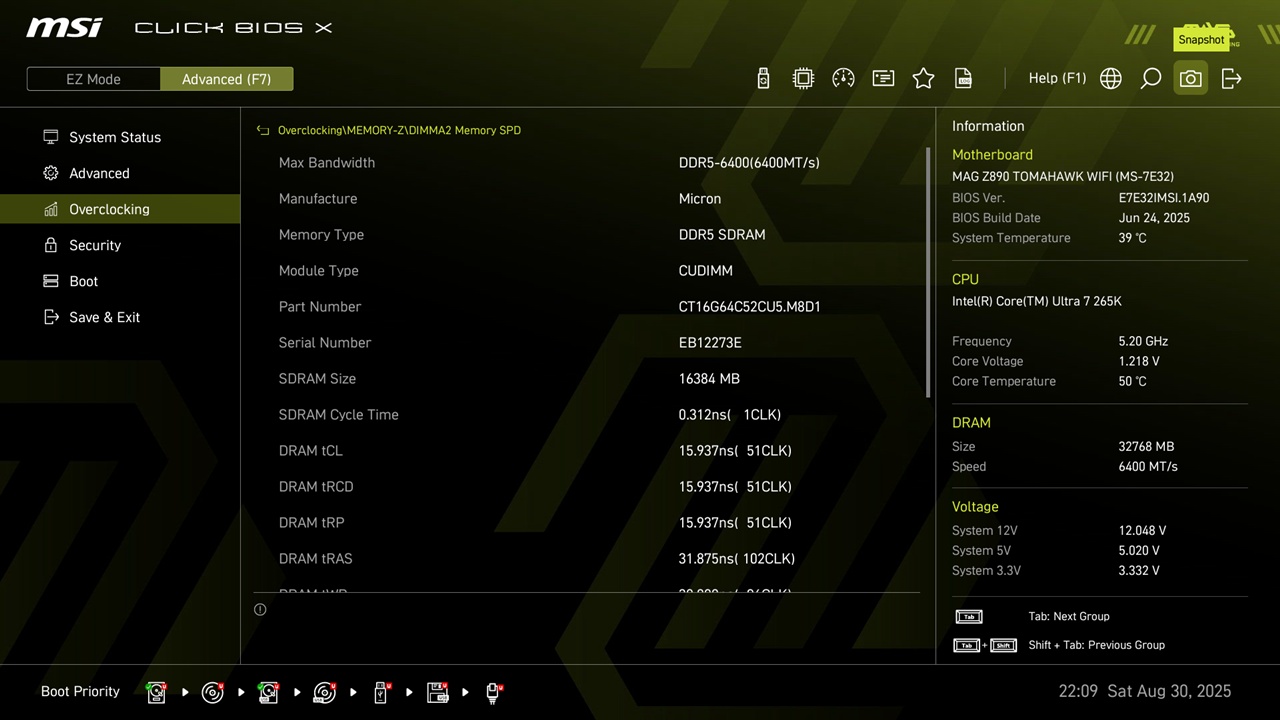
Task: Click the DRAM tRAS value 31.875ns
Action: pos(737,559)
